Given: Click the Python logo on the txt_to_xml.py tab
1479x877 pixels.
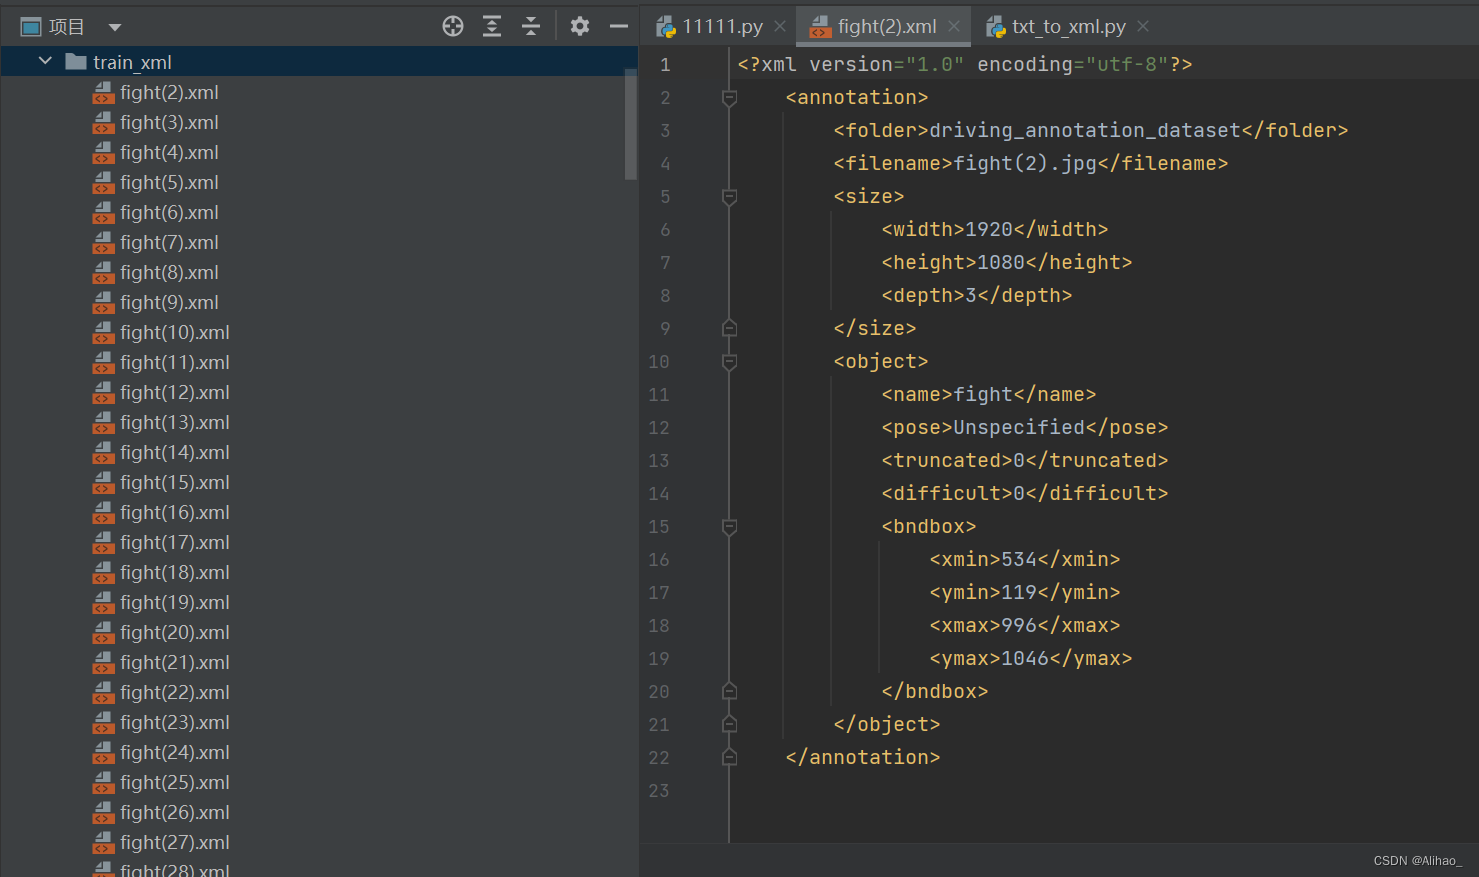Looking at the screenshot, I should (x=996, y=27).
